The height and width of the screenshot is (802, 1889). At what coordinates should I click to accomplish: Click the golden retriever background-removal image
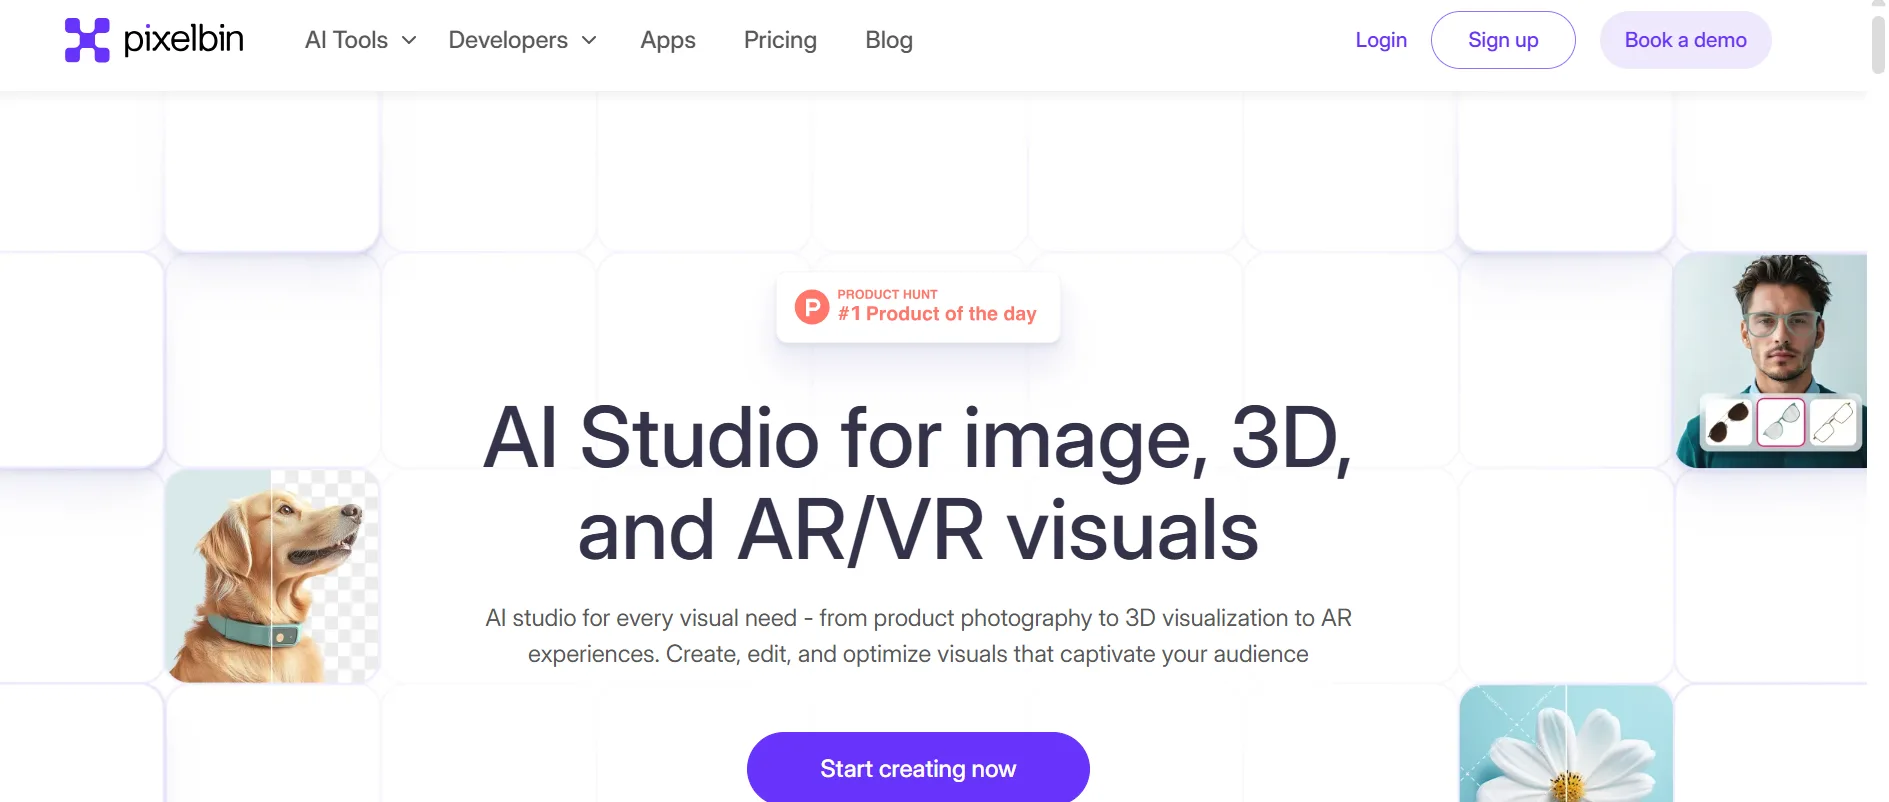point(272,577)
